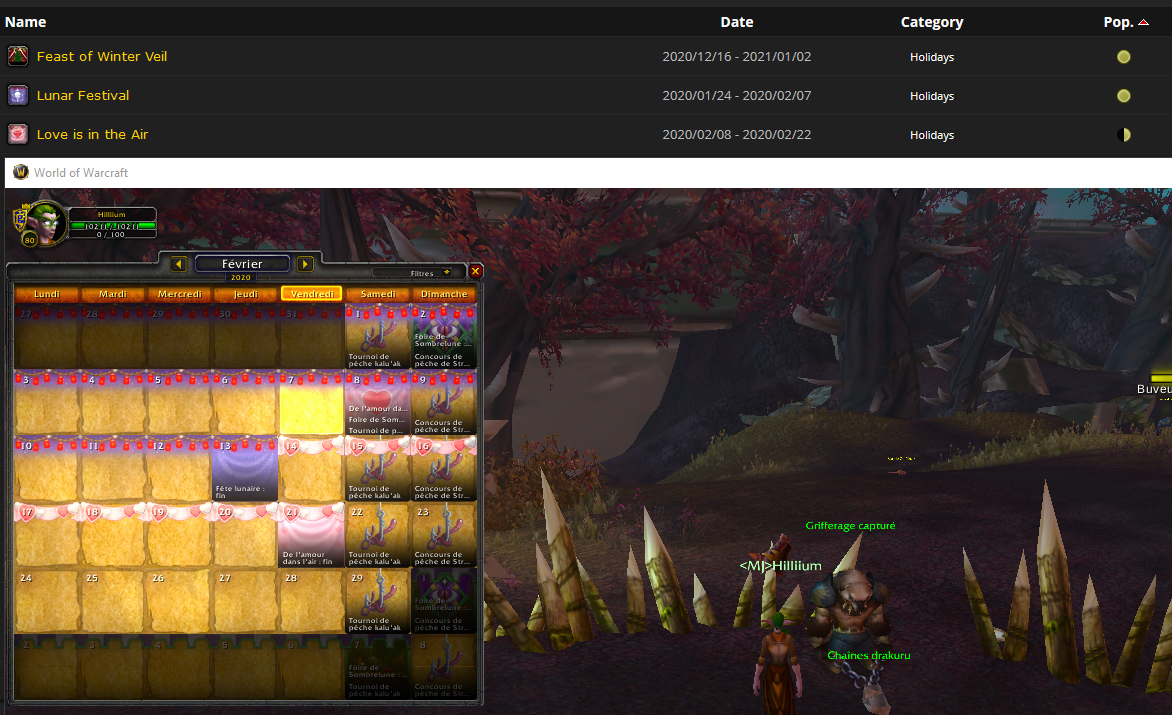Viewport: 1172px width, 715px height.
Task: Click the Feast of Winter Veil popularity dot
Action: pyautogui.click(x=1123, y=57)
